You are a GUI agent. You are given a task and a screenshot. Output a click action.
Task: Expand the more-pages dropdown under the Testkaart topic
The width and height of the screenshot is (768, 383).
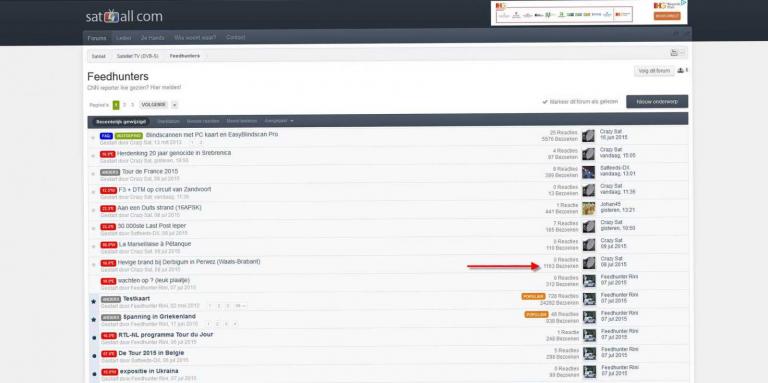tap(240, 306)
